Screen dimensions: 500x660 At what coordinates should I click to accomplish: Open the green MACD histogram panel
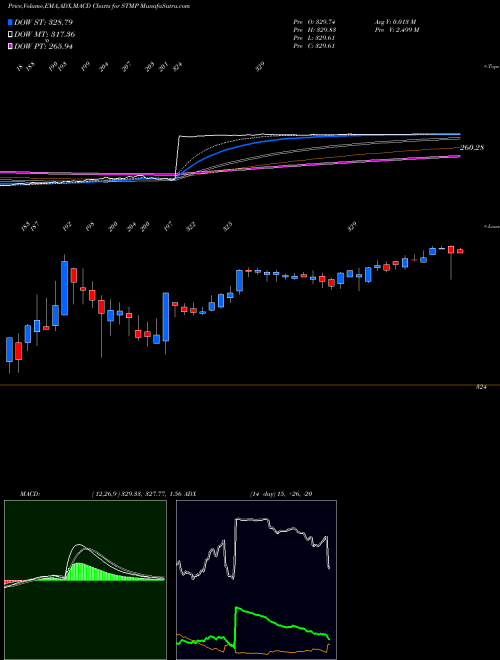point(85,580)
